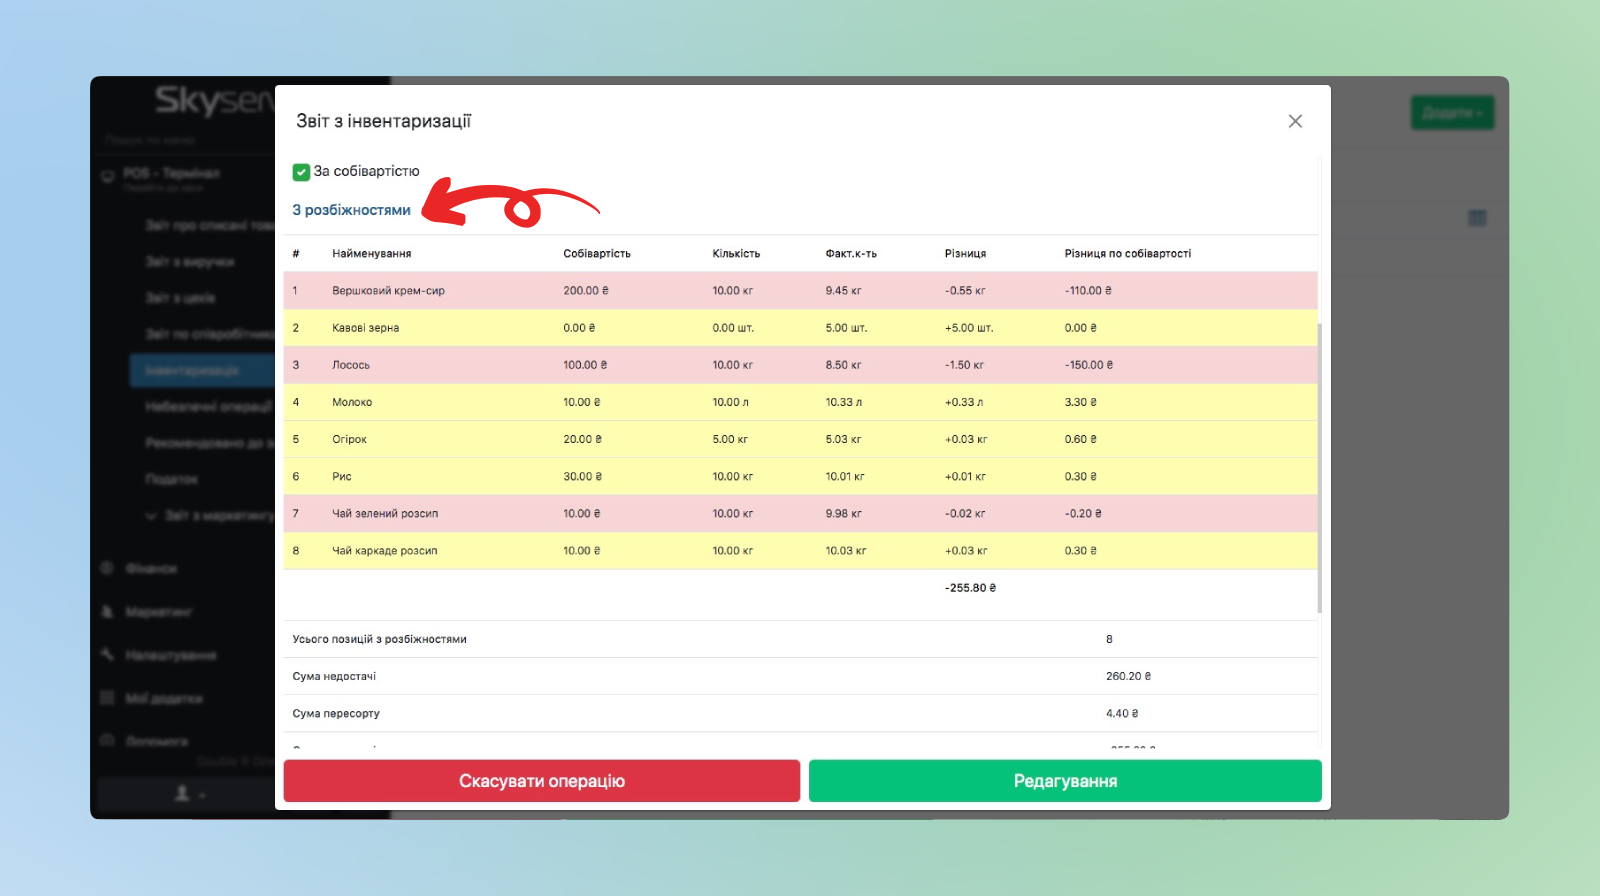Click the grid icon for 'Мої додатки'

pos(107,698)
